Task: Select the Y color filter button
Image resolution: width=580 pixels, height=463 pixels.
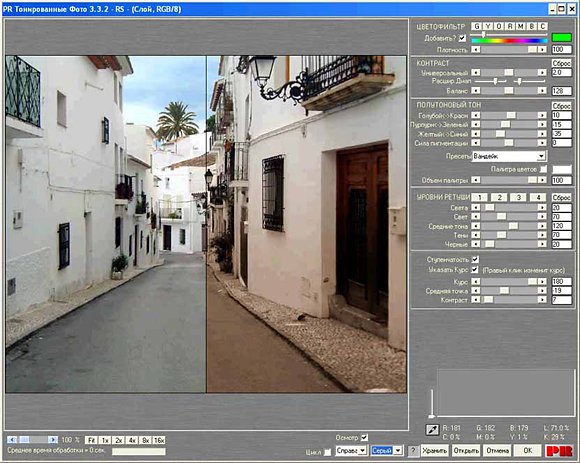Action: (x=488, y=26)
